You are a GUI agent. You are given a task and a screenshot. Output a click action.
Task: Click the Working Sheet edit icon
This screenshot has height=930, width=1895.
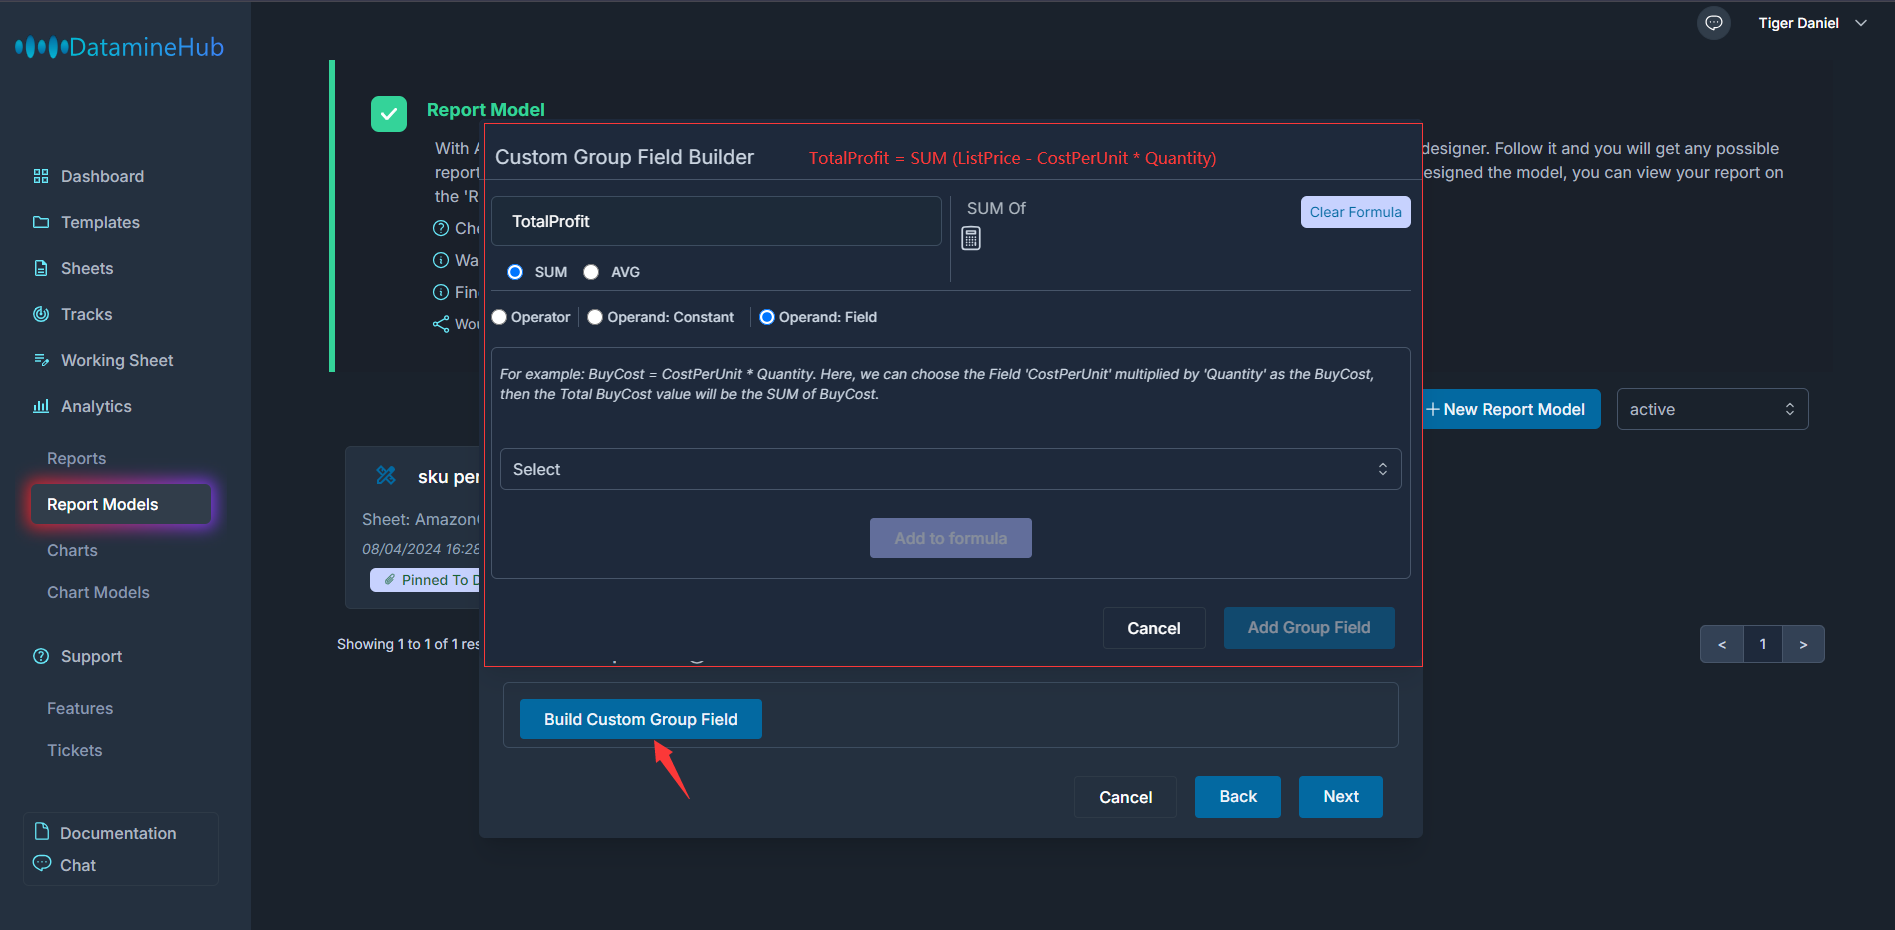click(x=41, y=360)
